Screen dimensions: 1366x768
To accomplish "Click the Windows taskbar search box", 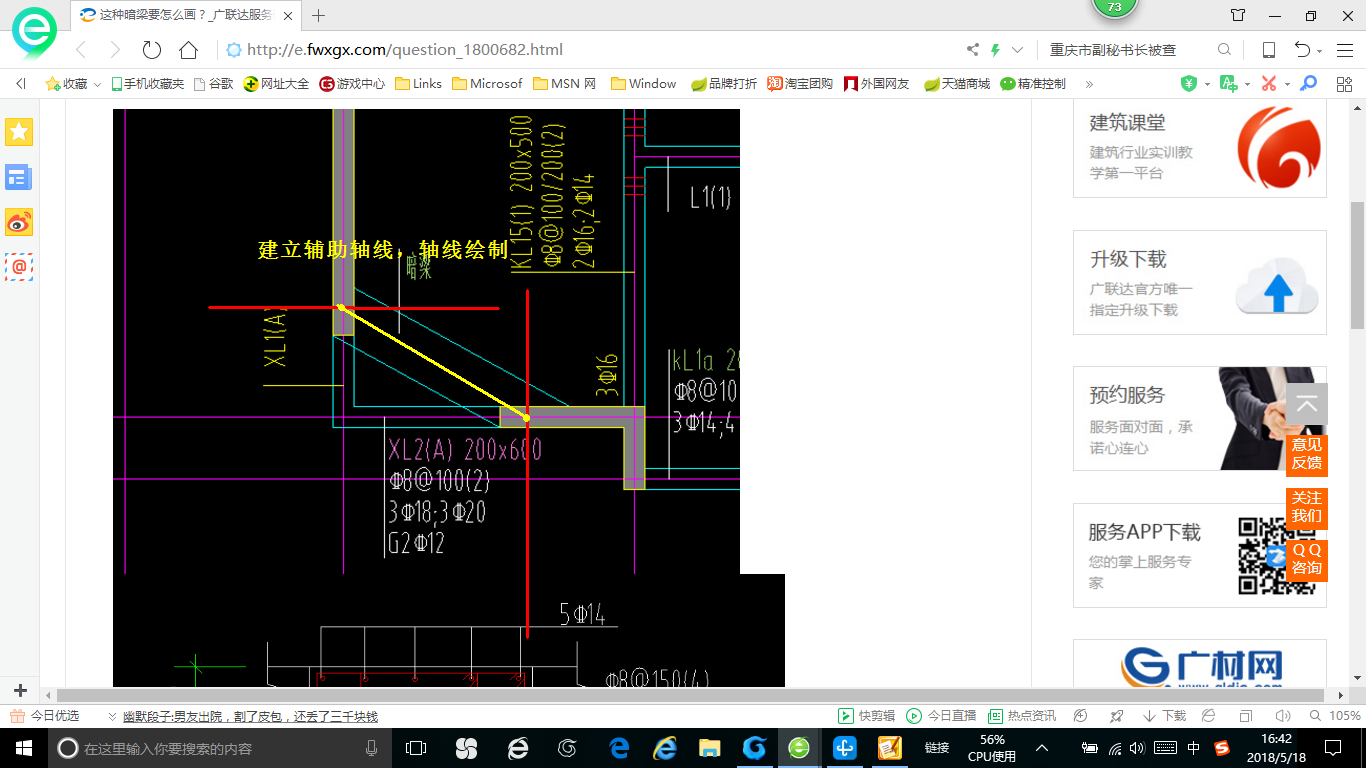I will tap(220, 748).
